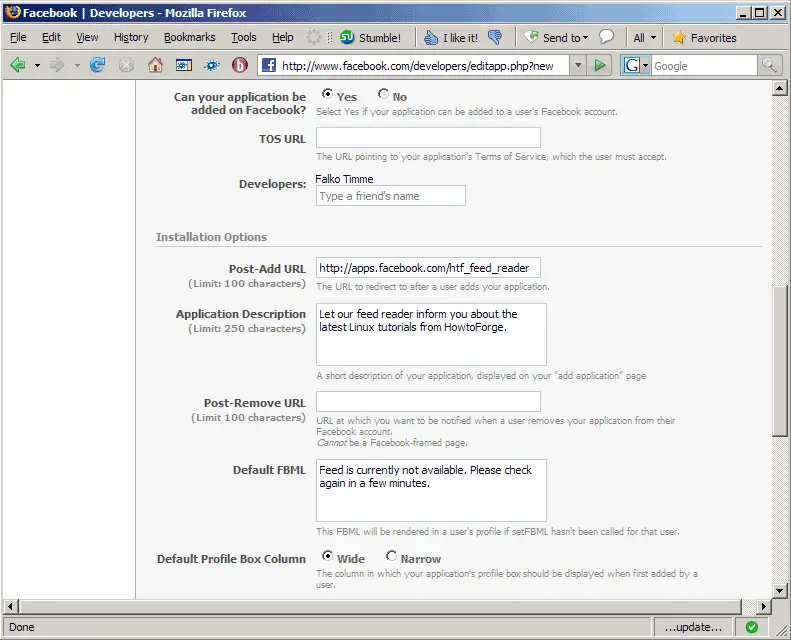Click the Facebook favicon in address bar

click(x=269, y=66)
